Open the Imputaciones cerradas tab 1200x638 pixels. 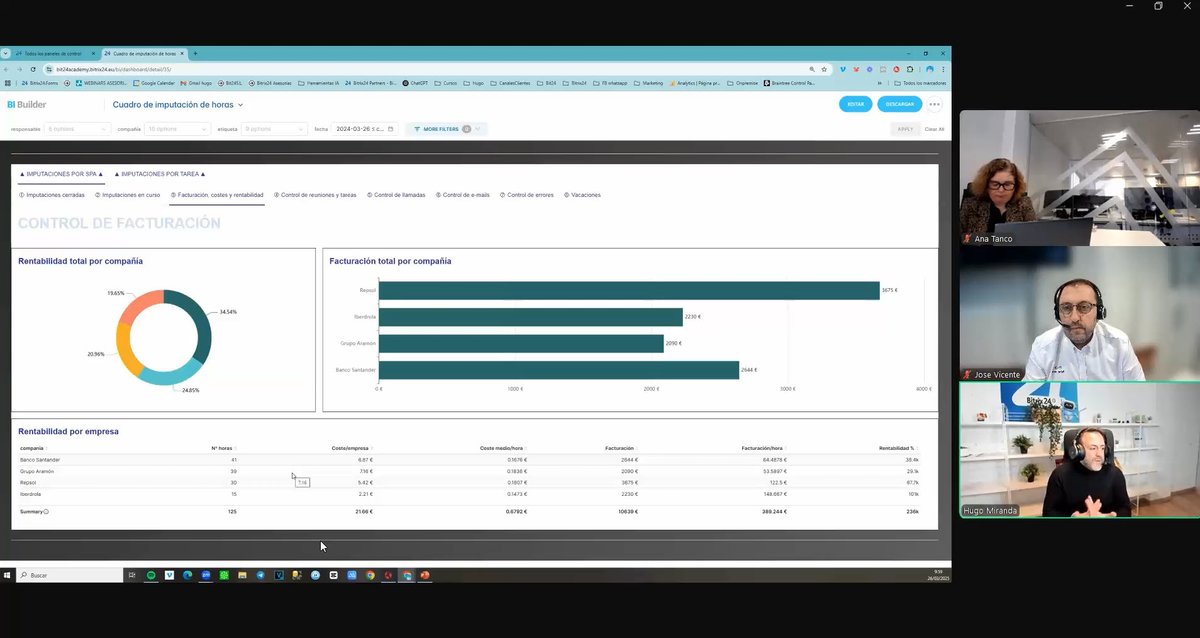point(52,195)
